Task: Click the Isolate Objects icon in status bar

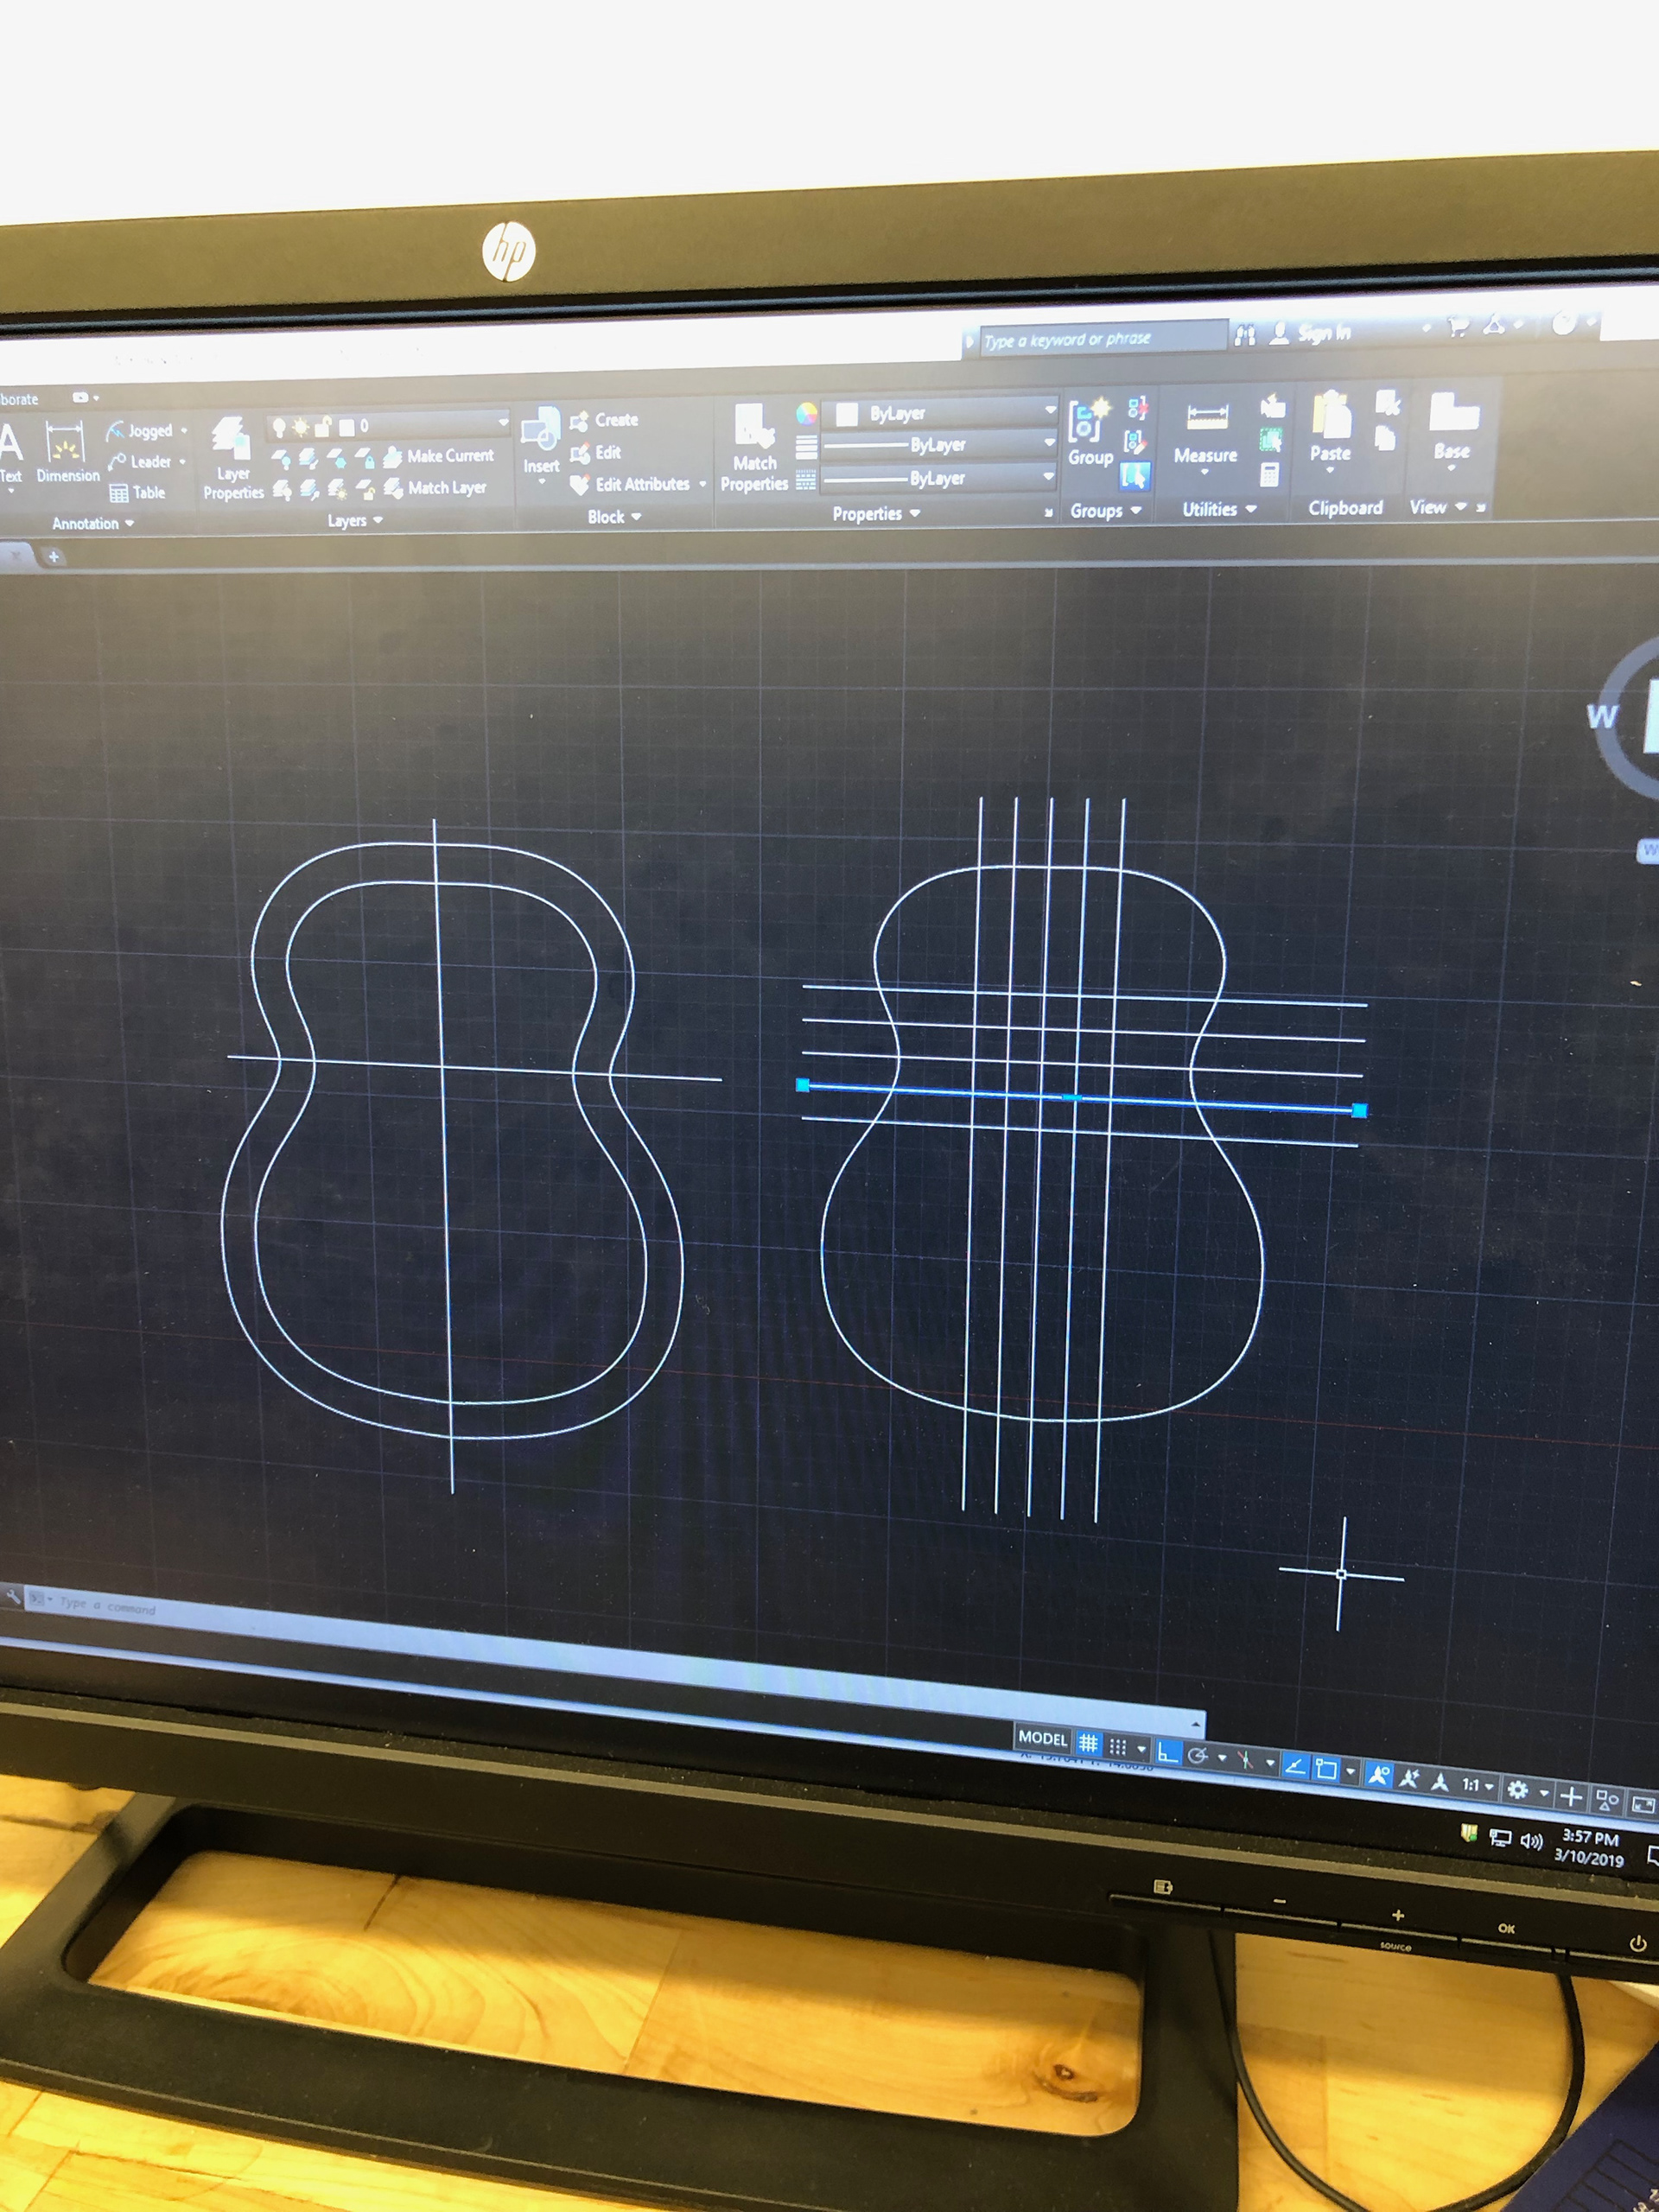Action: (x=1607, y=1801)
